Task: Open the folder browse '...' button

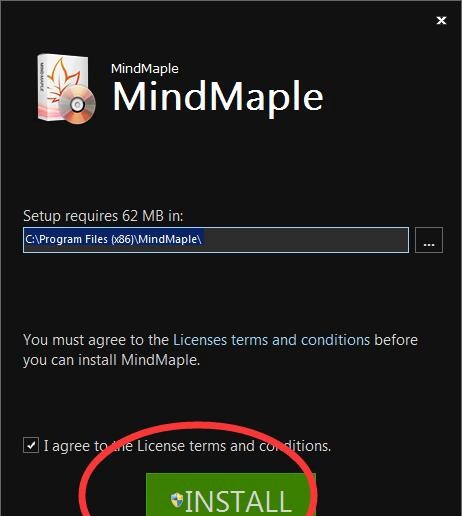Action: (x=429, y=240)
